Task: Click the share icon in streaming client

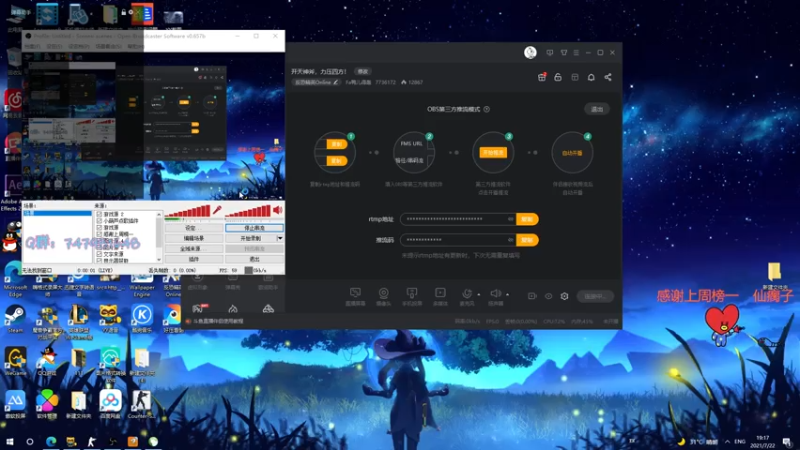Action: click(x=608, y=77)
